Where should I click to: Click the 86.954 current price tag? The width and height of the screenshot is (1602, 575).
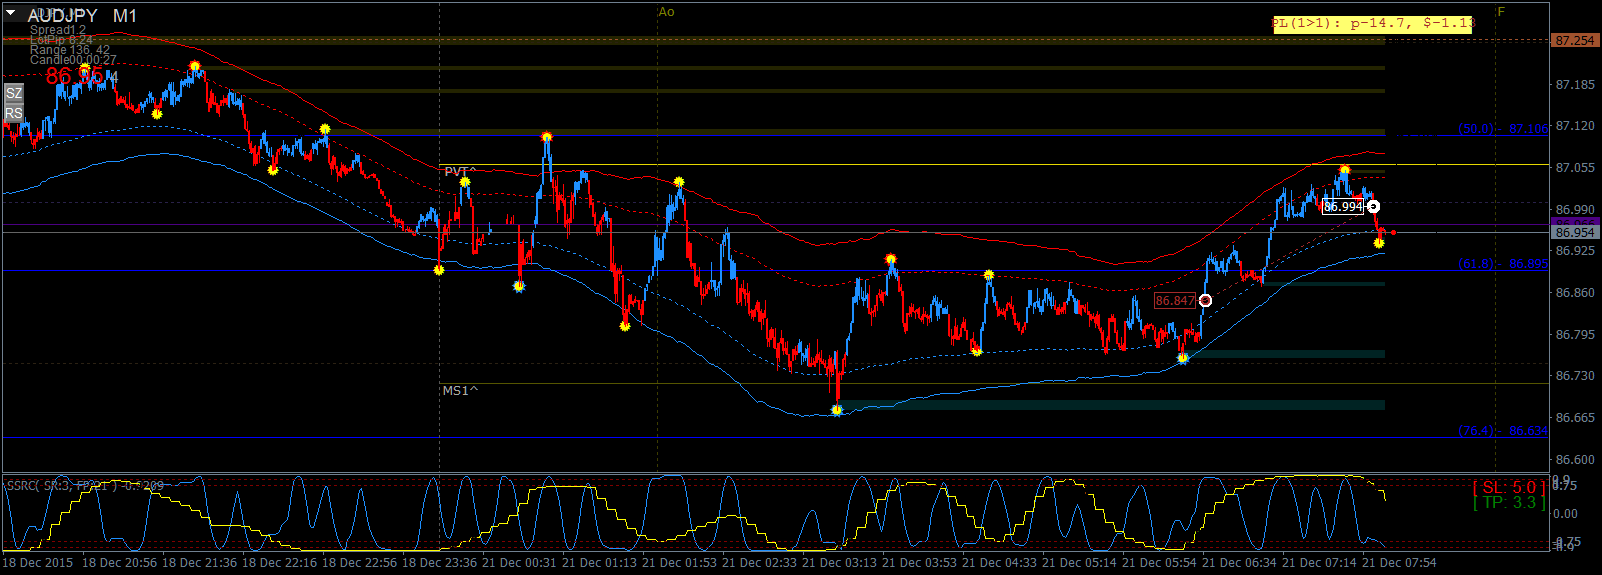[1575, 232]
